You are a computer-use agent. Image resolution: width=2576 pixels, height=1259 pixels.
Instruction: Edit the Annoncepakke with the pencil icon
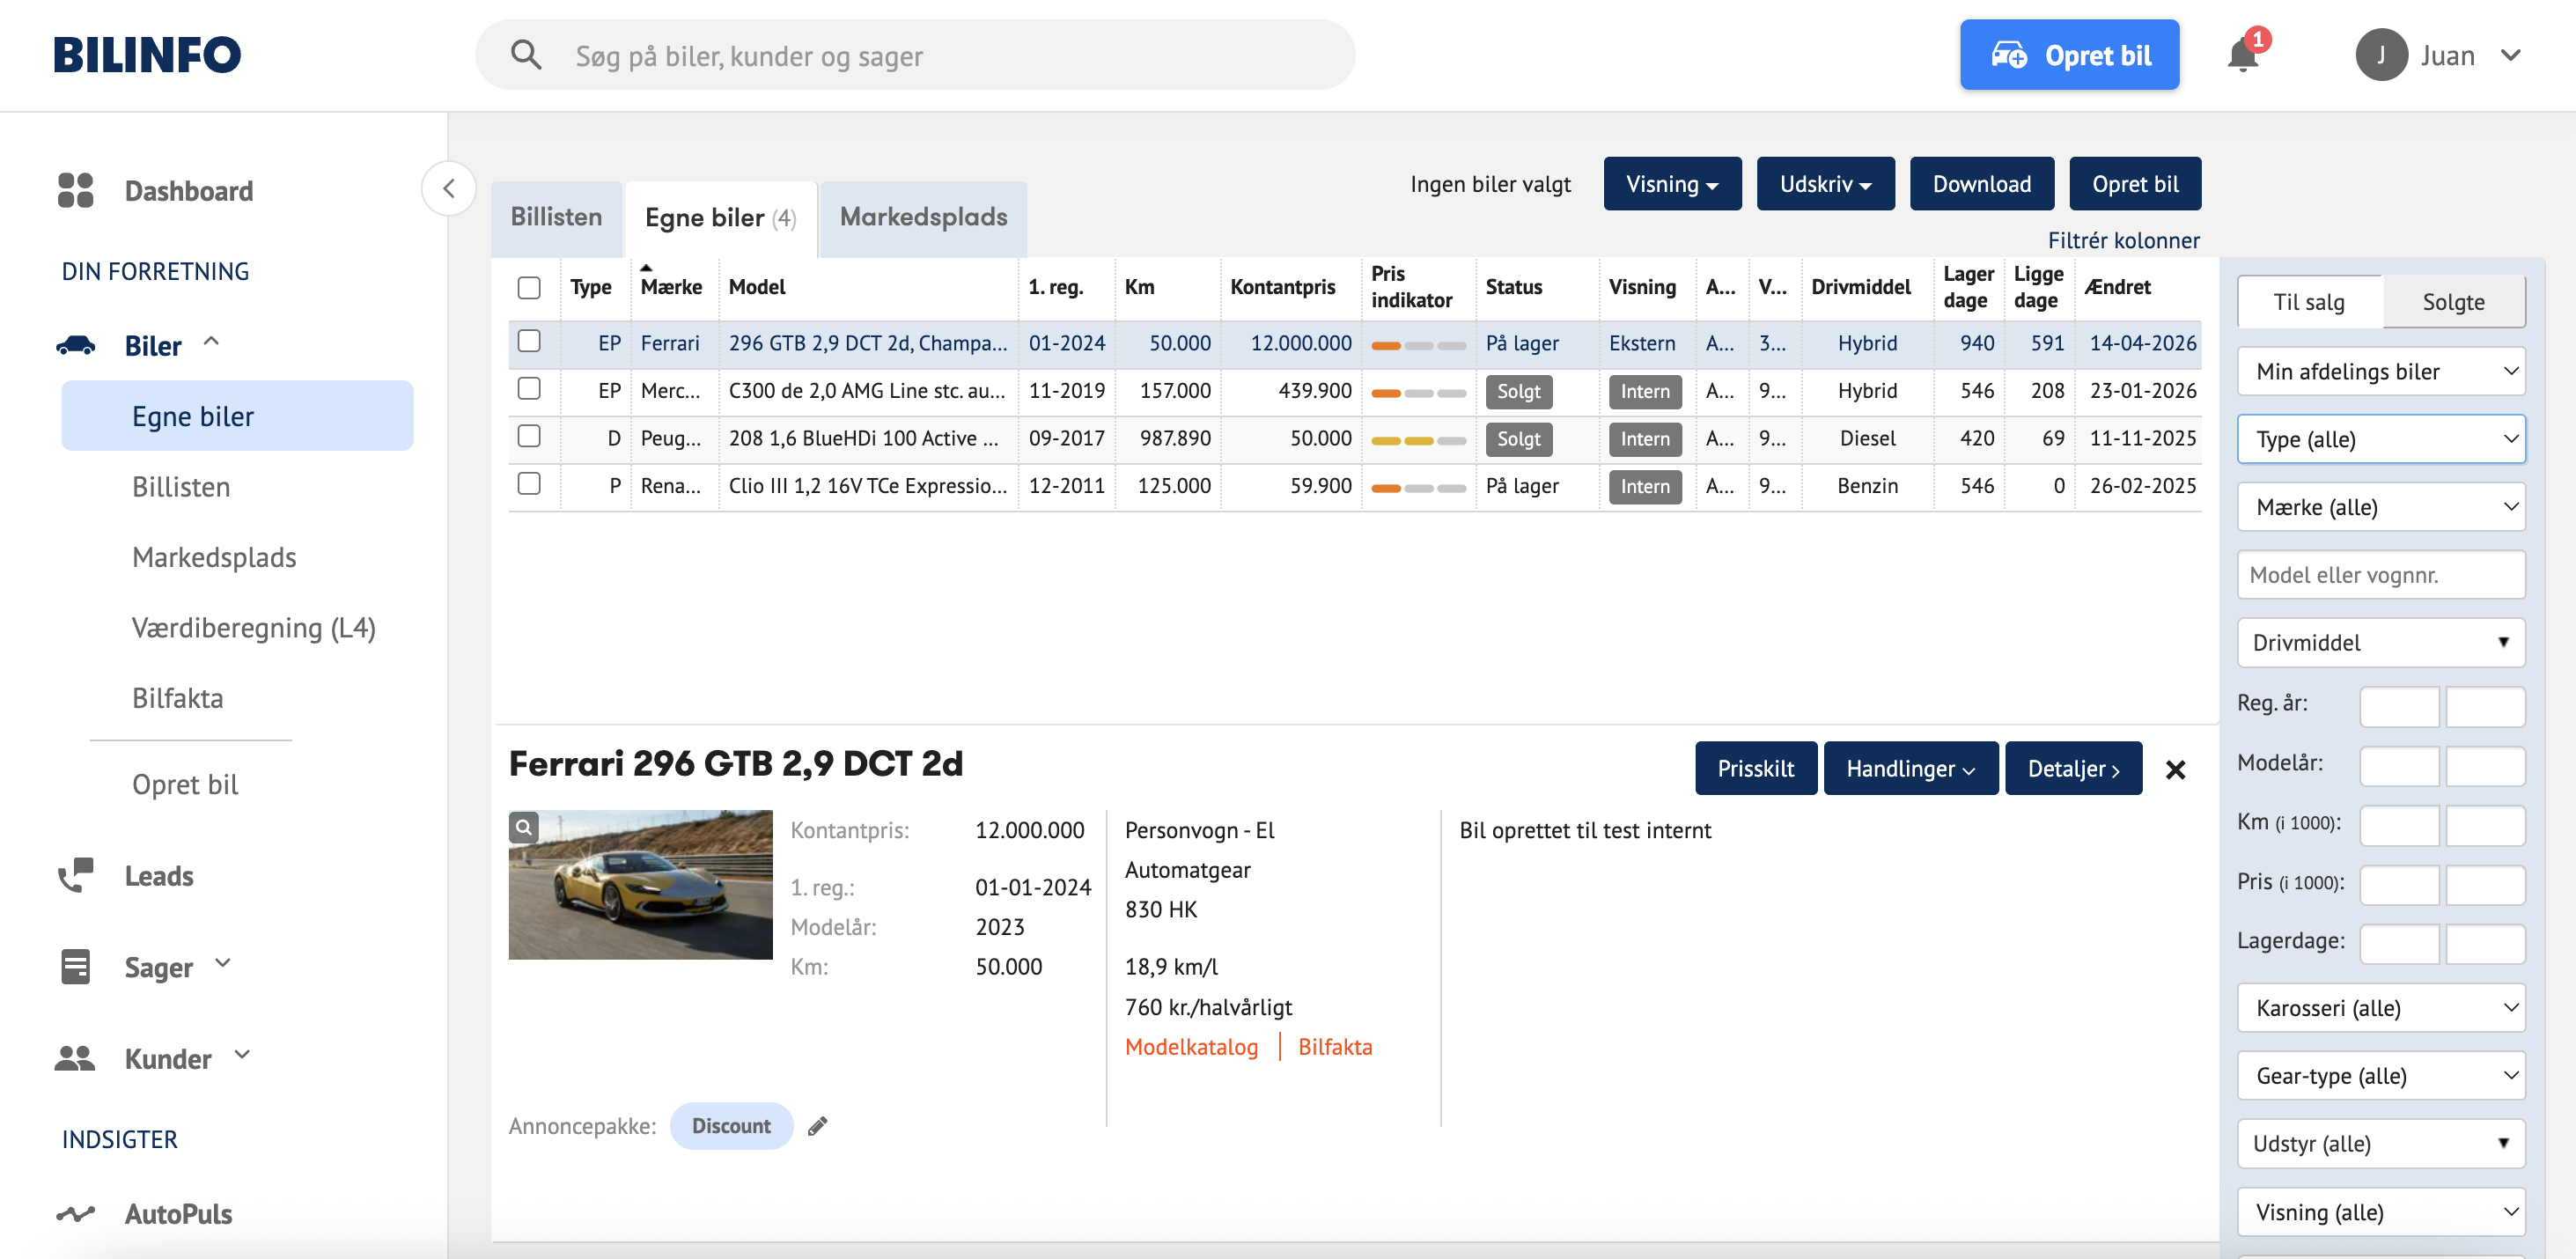(x=818, y=1126)
